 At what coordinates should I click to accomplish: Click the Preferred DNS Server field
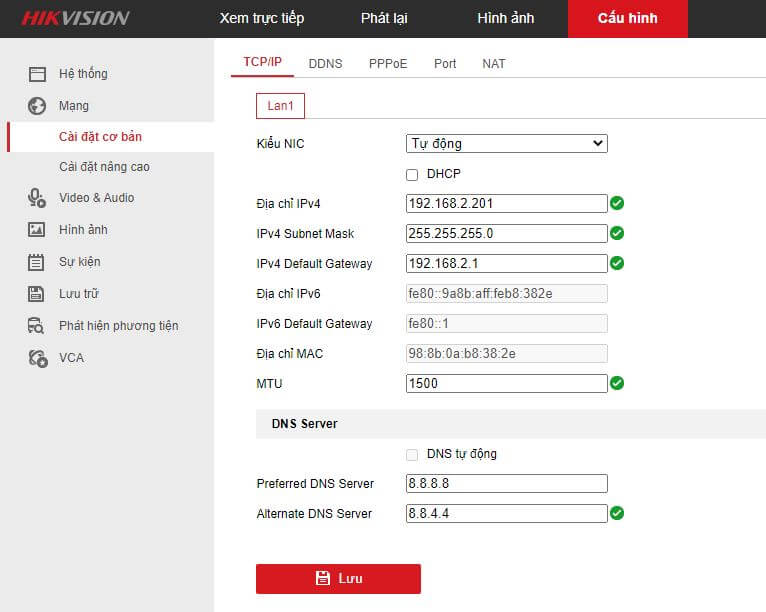[507, 484]
